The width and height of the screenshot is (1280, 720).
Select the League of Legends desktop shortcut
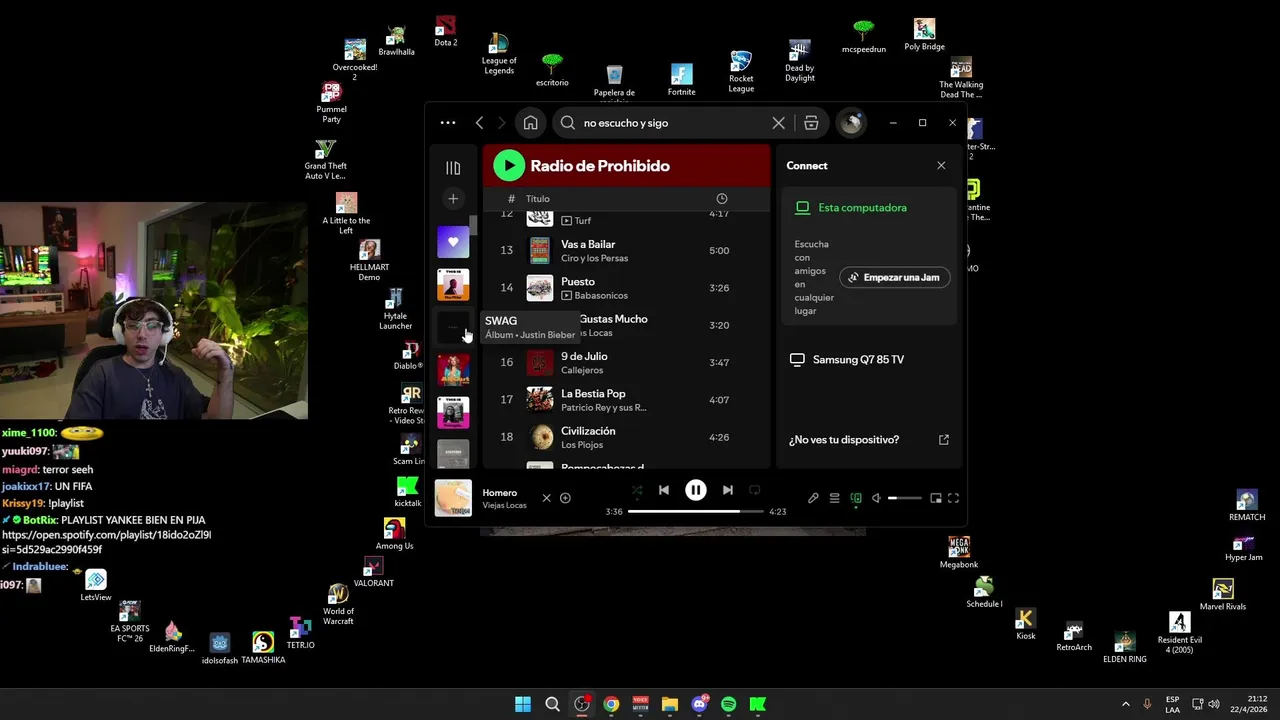coord(499,54)
